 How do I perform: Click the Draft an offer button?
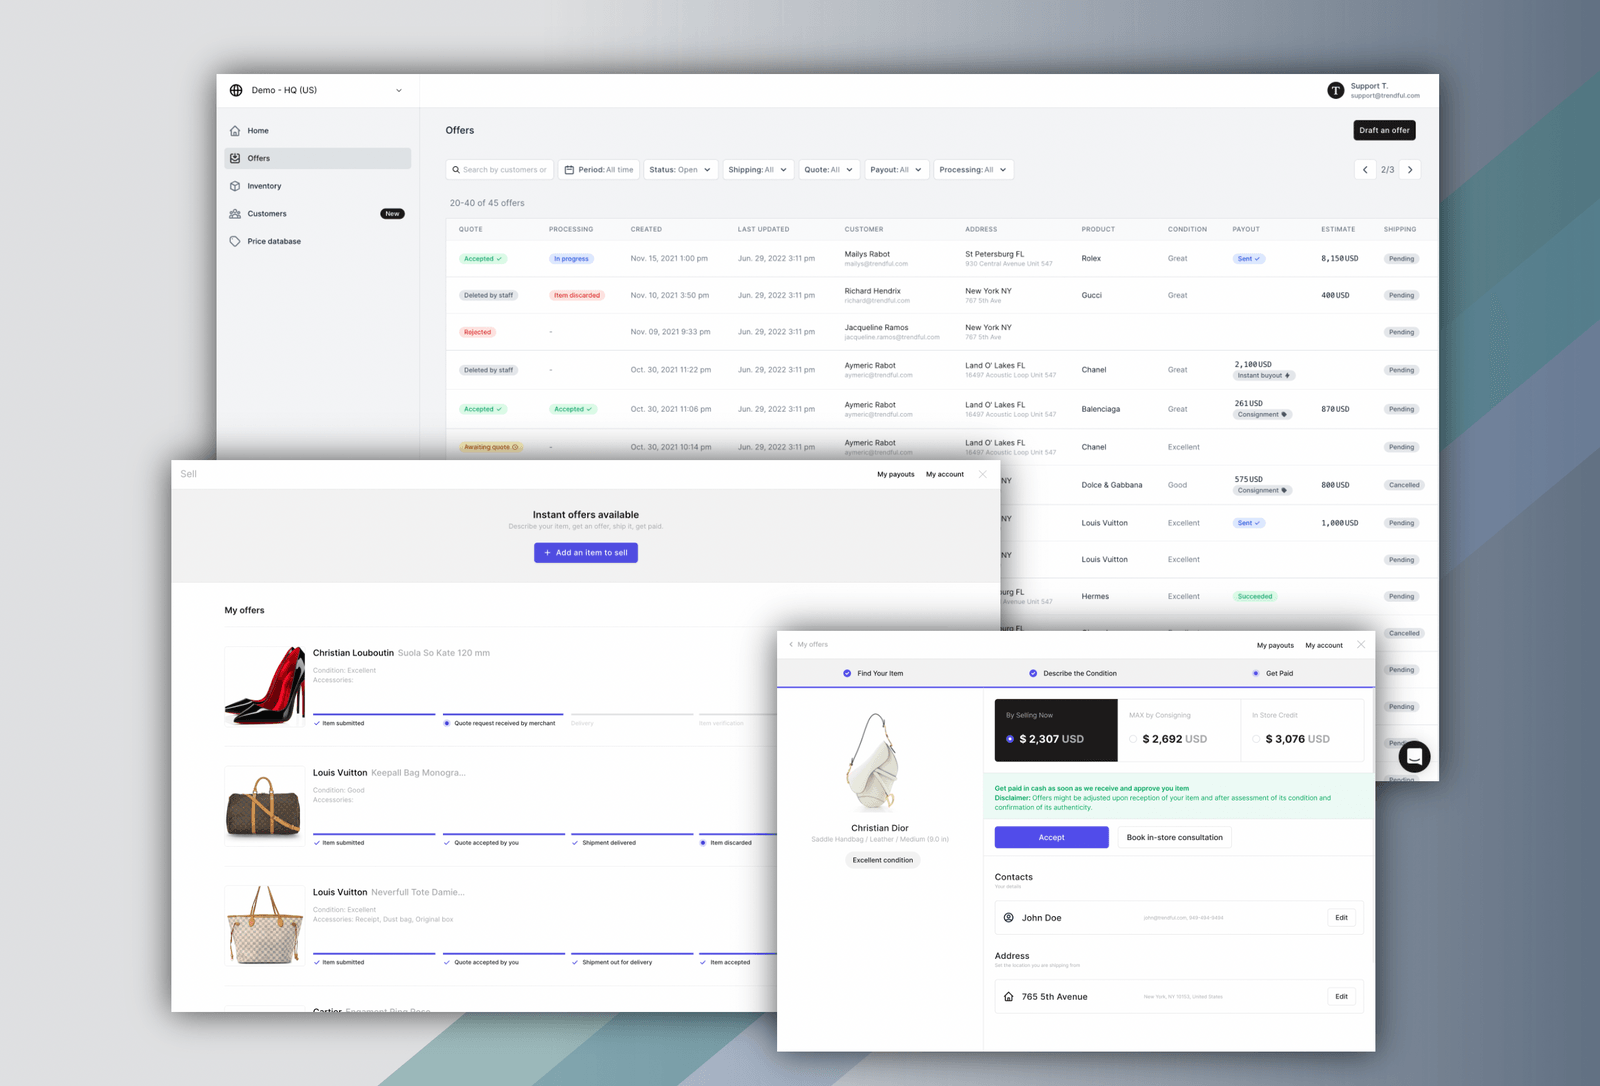point(1384,130)
